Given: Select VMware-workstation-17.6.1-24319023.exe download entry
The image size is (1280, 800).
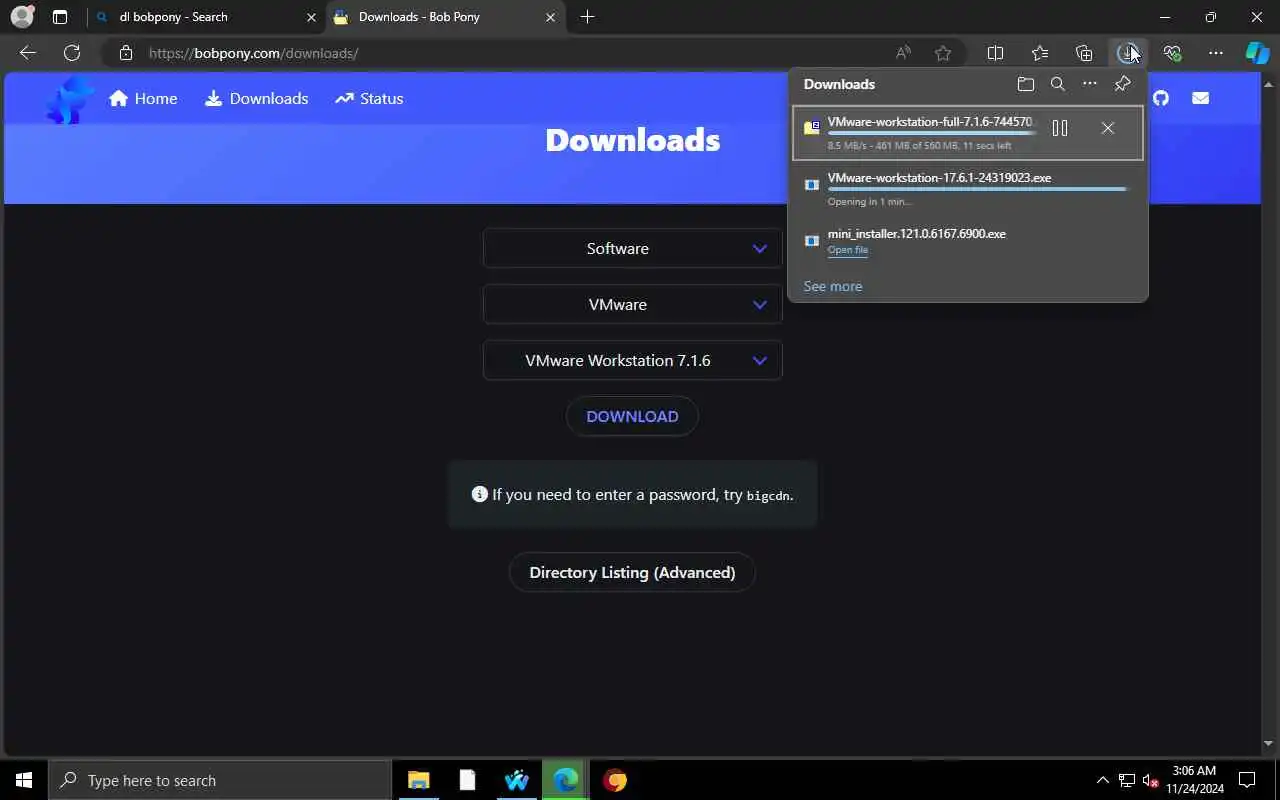Looking at the screenshot, I should coord(968,188).
